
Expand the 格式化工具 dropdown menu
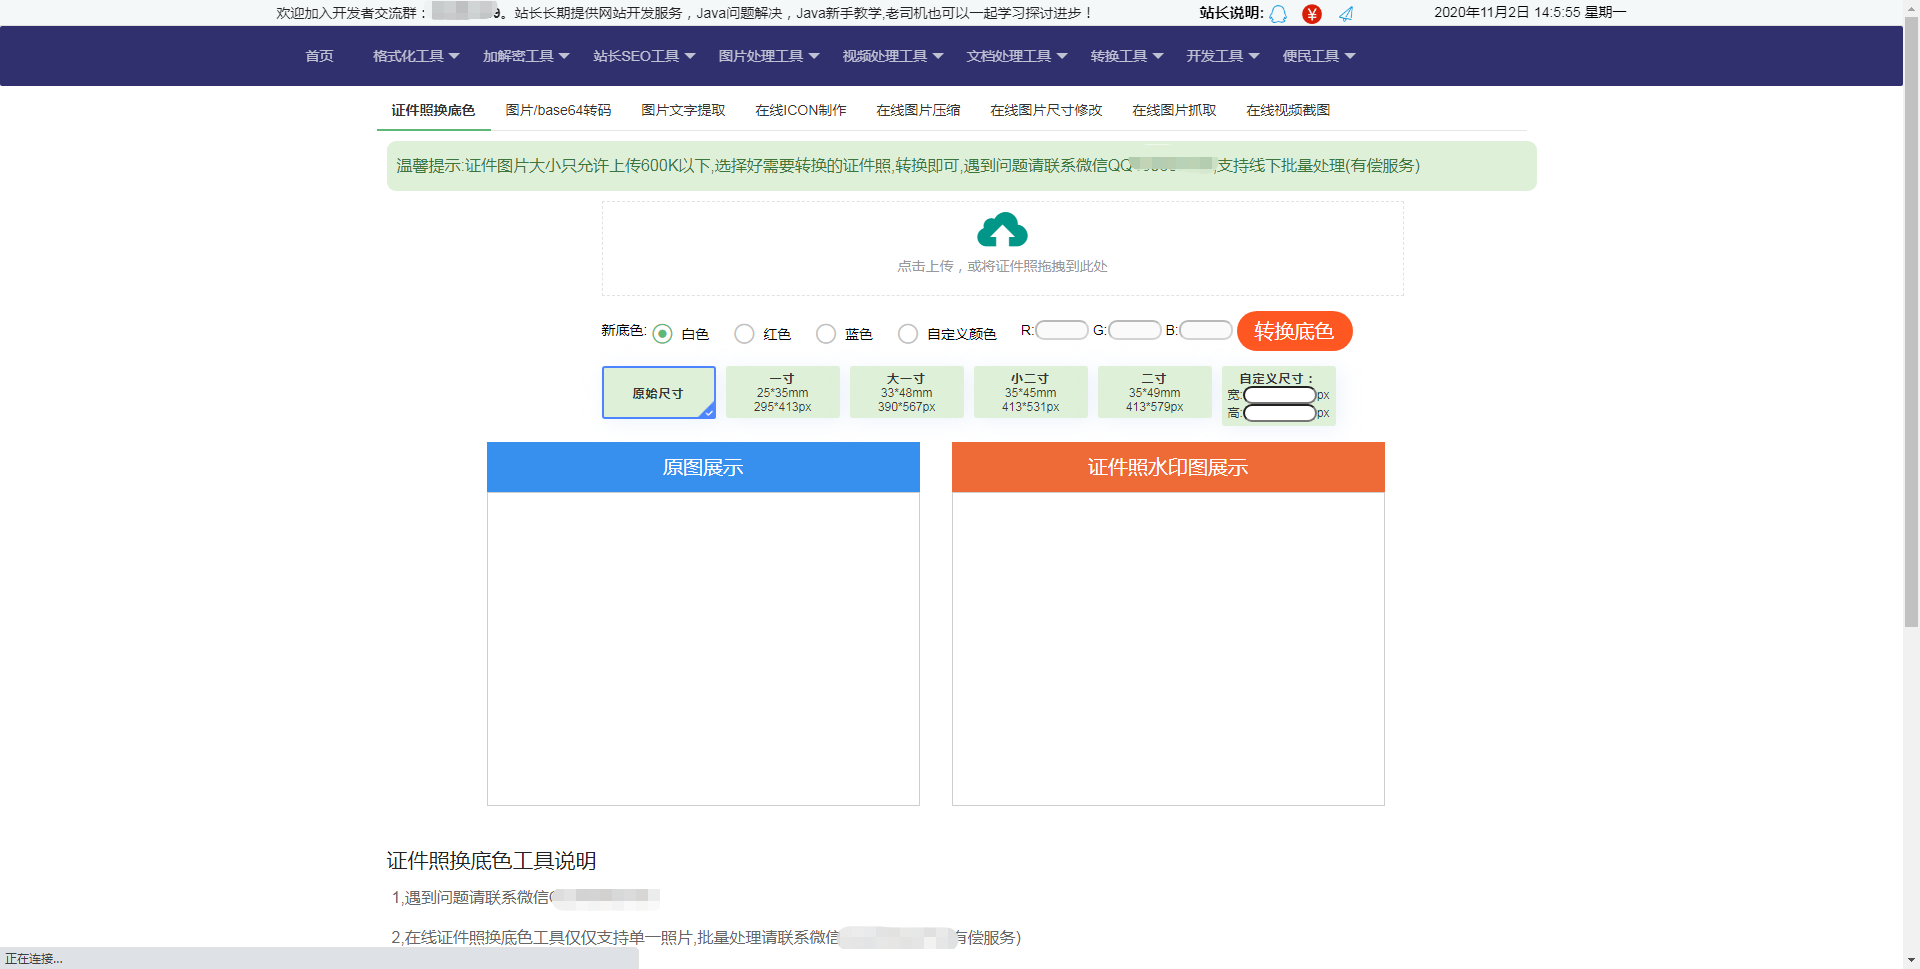click(x=416, y=56)
